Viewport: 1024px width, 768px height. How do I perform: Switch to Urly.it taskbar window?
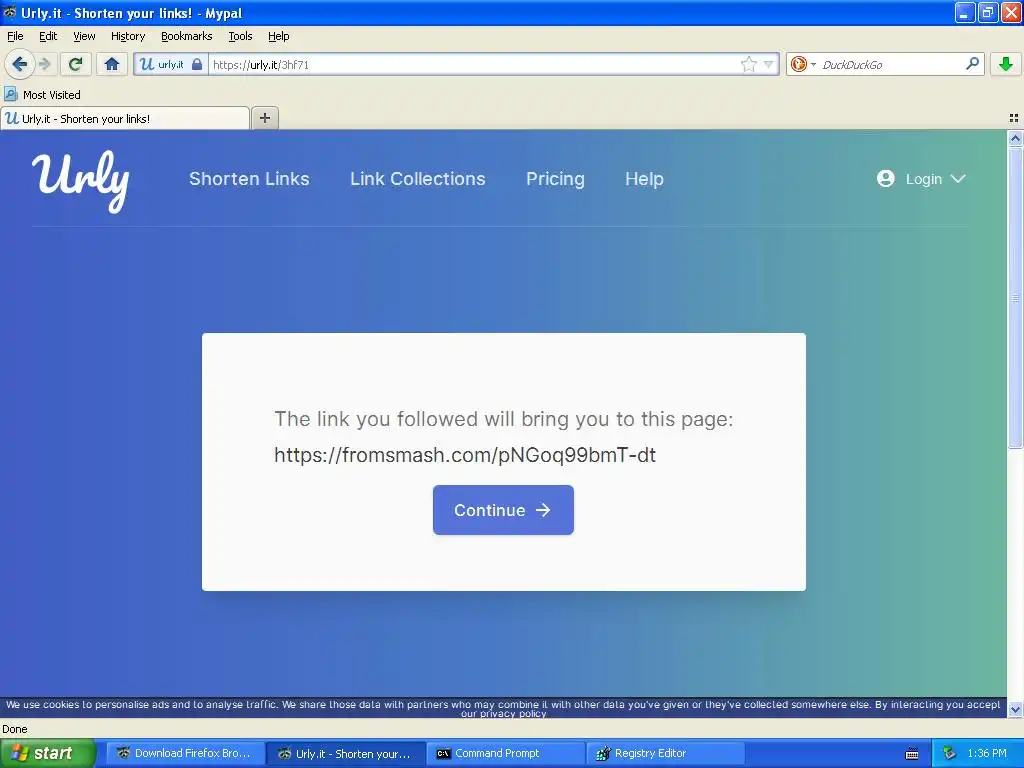[x=346, y=753]
